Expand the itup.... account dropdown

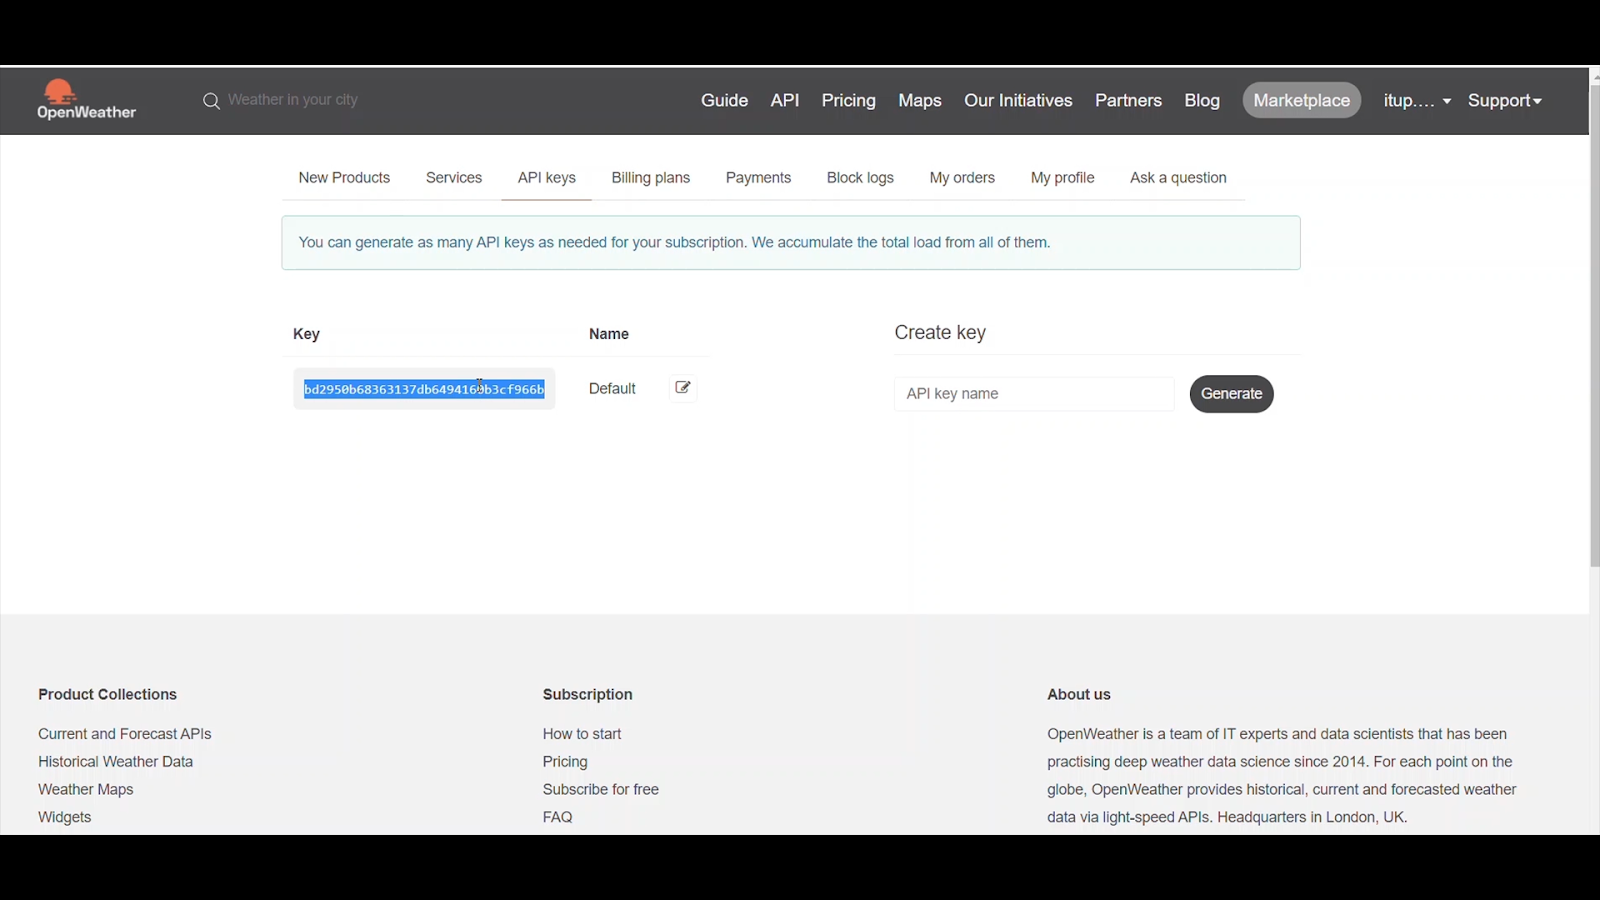[x=1417, y=101]
